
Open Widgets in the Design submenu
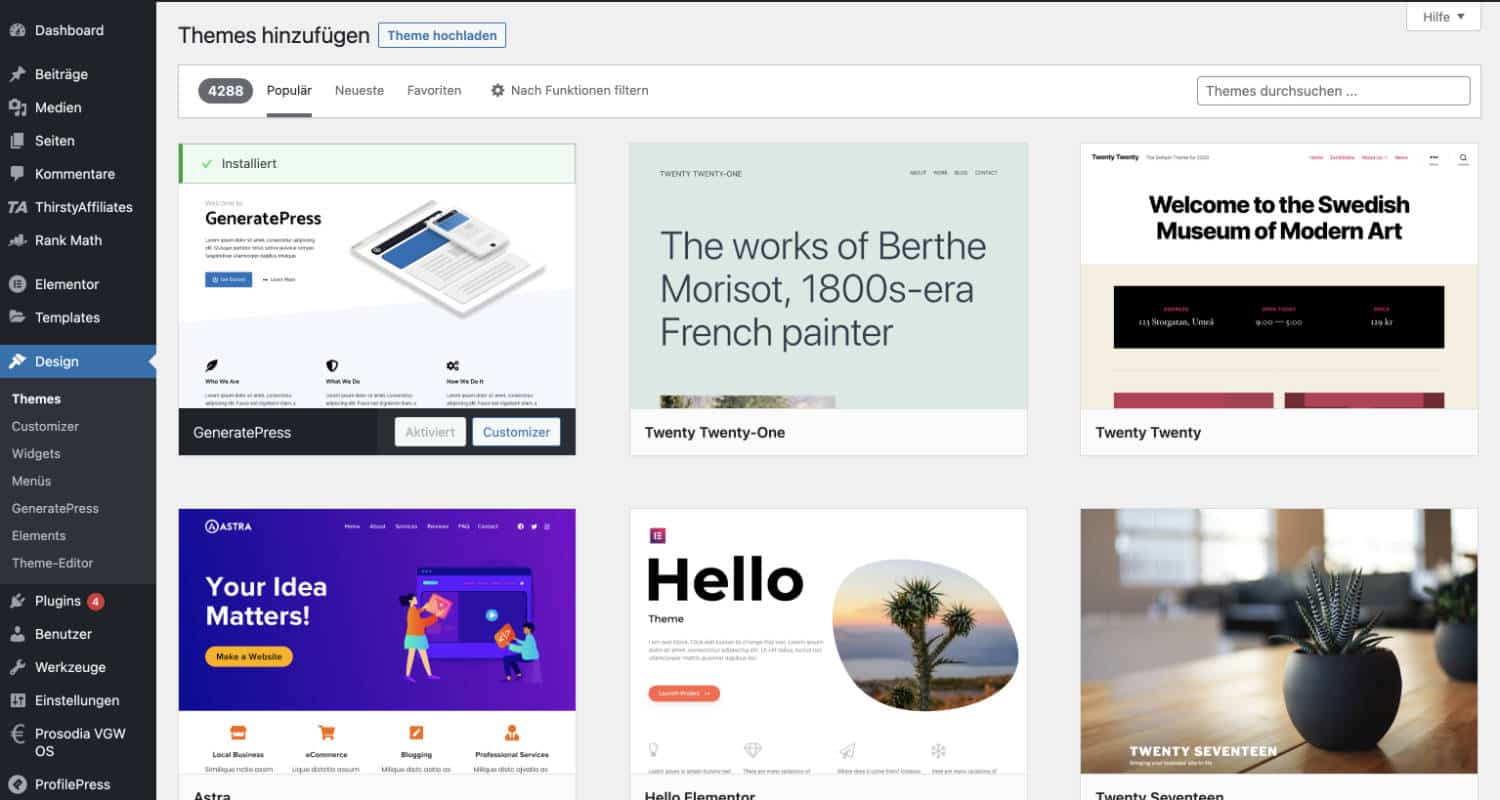pos(36,453)
